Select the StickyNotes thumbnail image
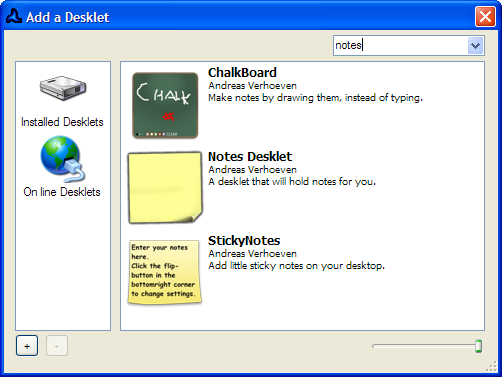This screenshot has height=377, width=502. pos(165,272)
